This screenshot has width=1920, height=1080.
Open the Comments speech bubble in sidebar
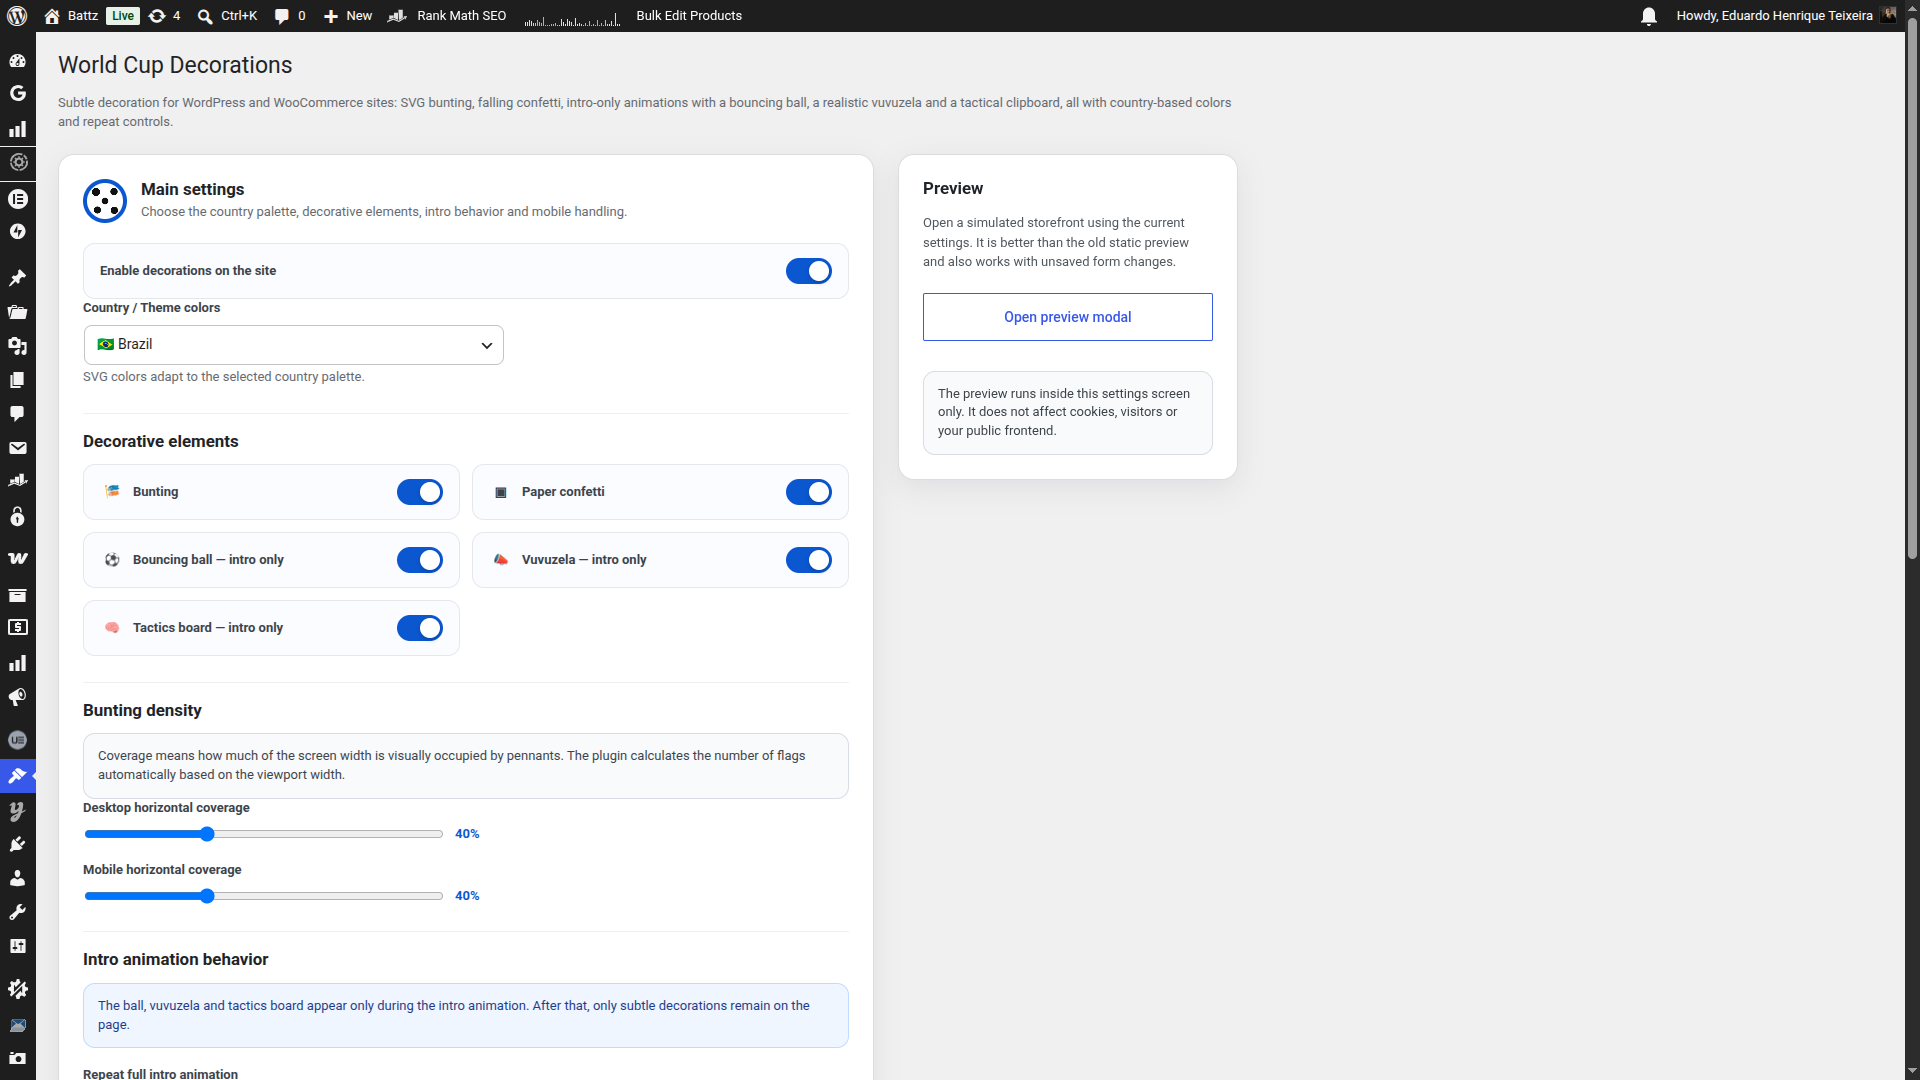point(17,413)
